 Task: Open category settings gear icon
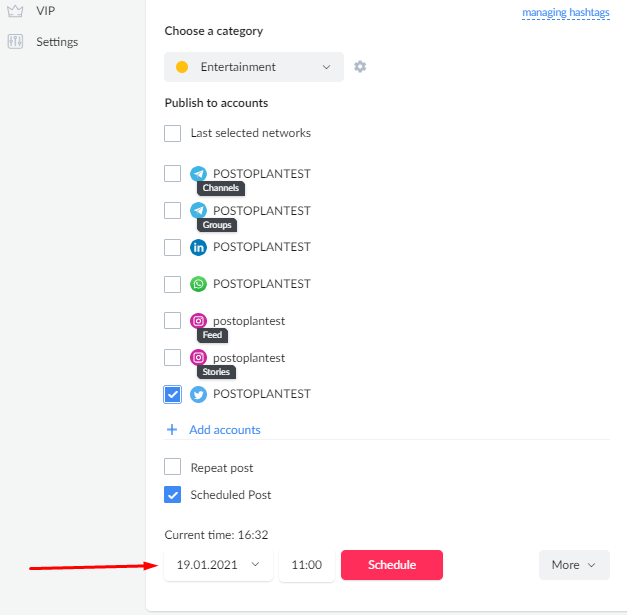pos(360,66)
